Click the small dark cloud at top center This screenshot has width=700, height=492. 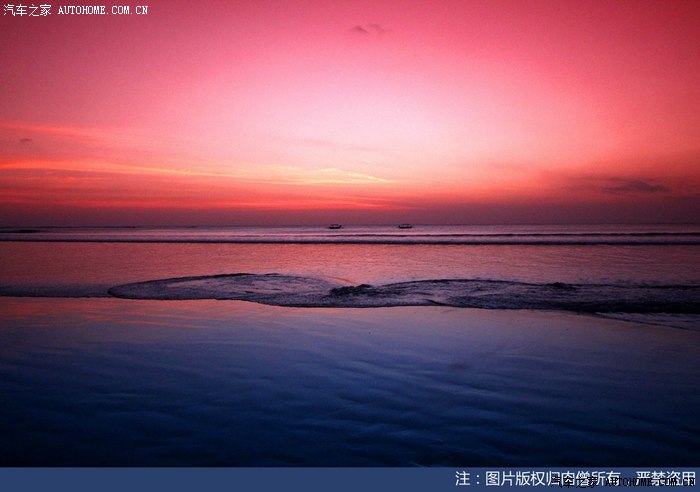click(366, 29)
